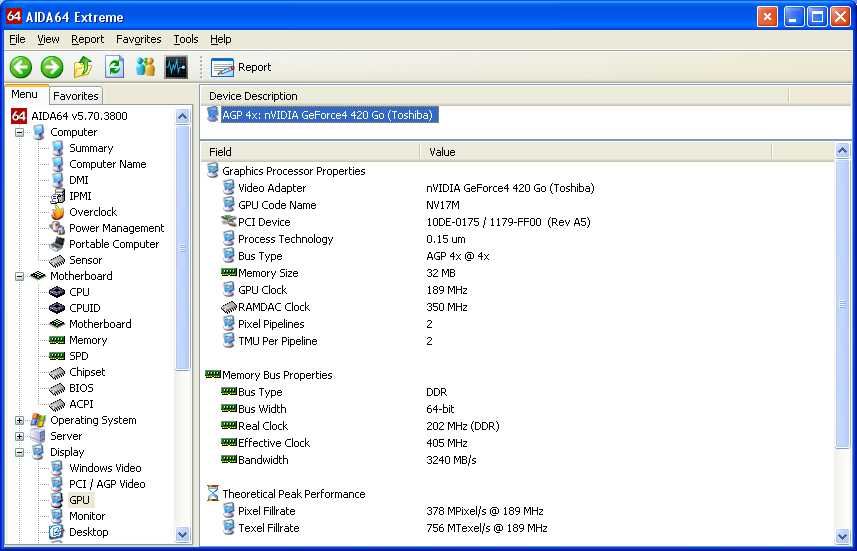Screen dimensions: 857x551
Task: Click the Memory Bus Properties group icon
Action: [213, 374]
